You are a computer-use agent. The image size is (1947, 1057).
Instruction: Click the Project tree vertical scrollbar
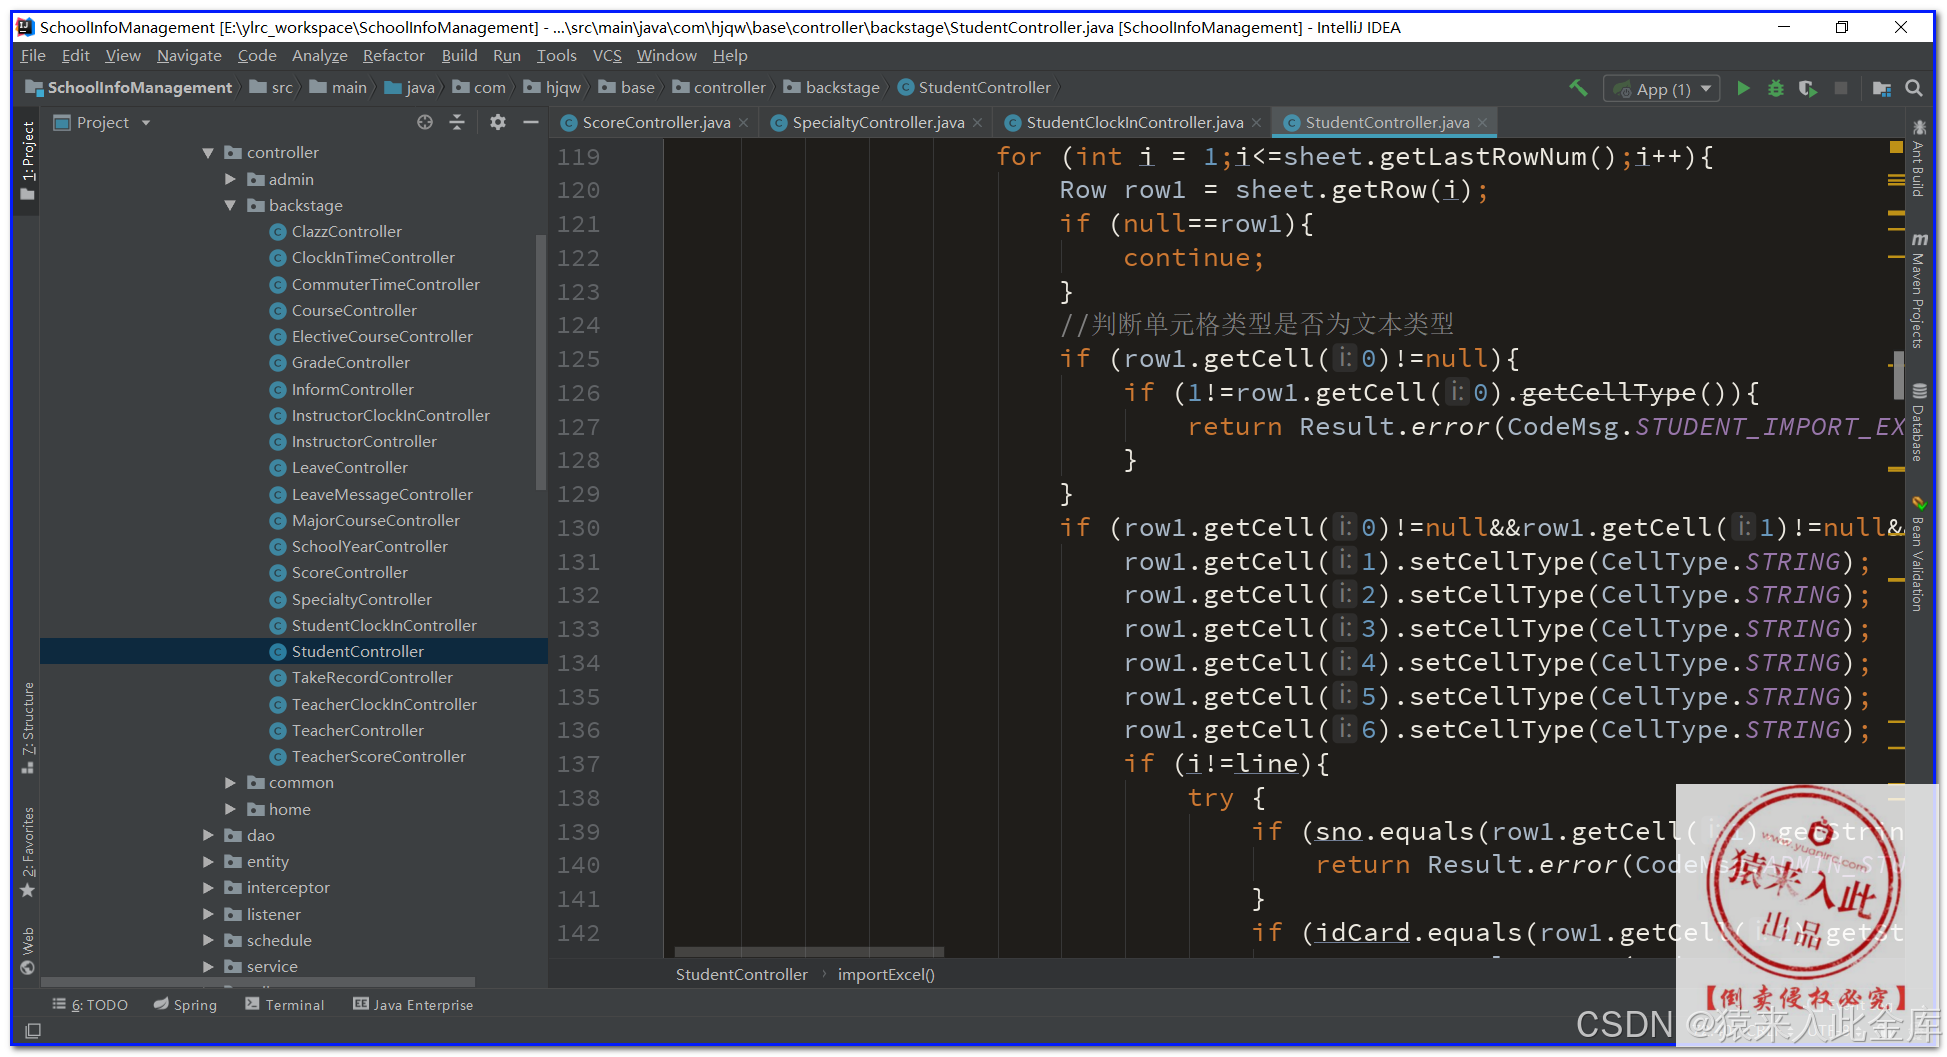point(541,362)
